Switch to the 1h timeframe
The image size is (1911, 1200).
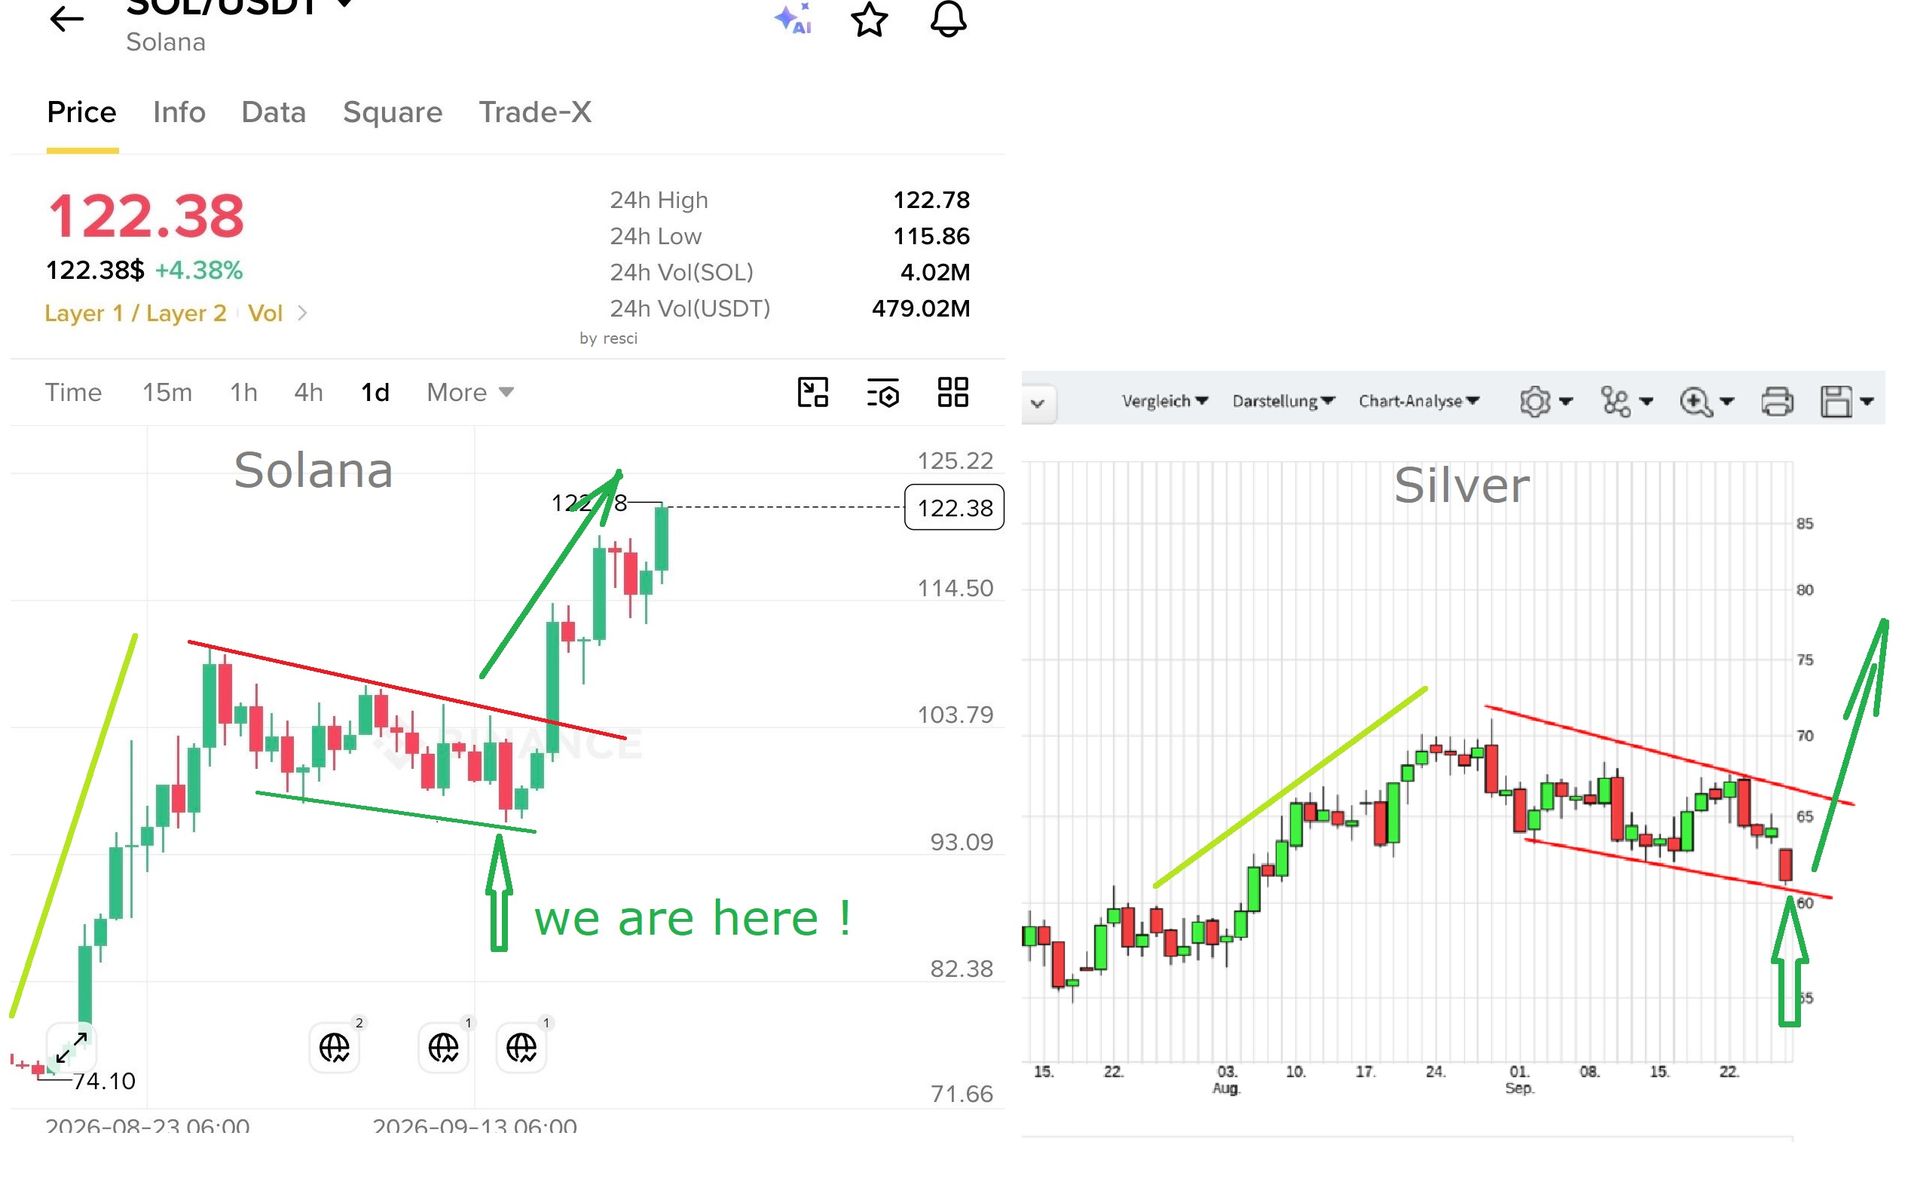243,392
